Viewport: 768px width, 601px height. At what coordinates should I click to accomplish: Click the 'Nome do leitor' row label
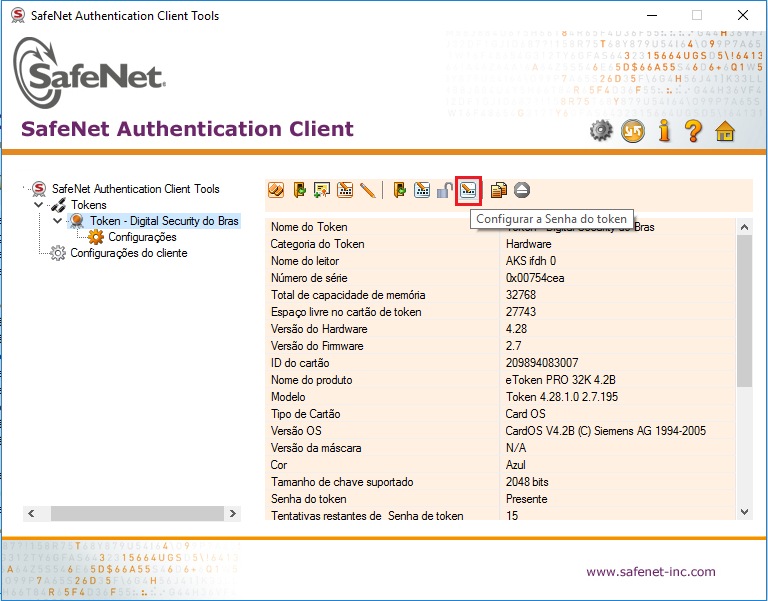click(305, 261)
